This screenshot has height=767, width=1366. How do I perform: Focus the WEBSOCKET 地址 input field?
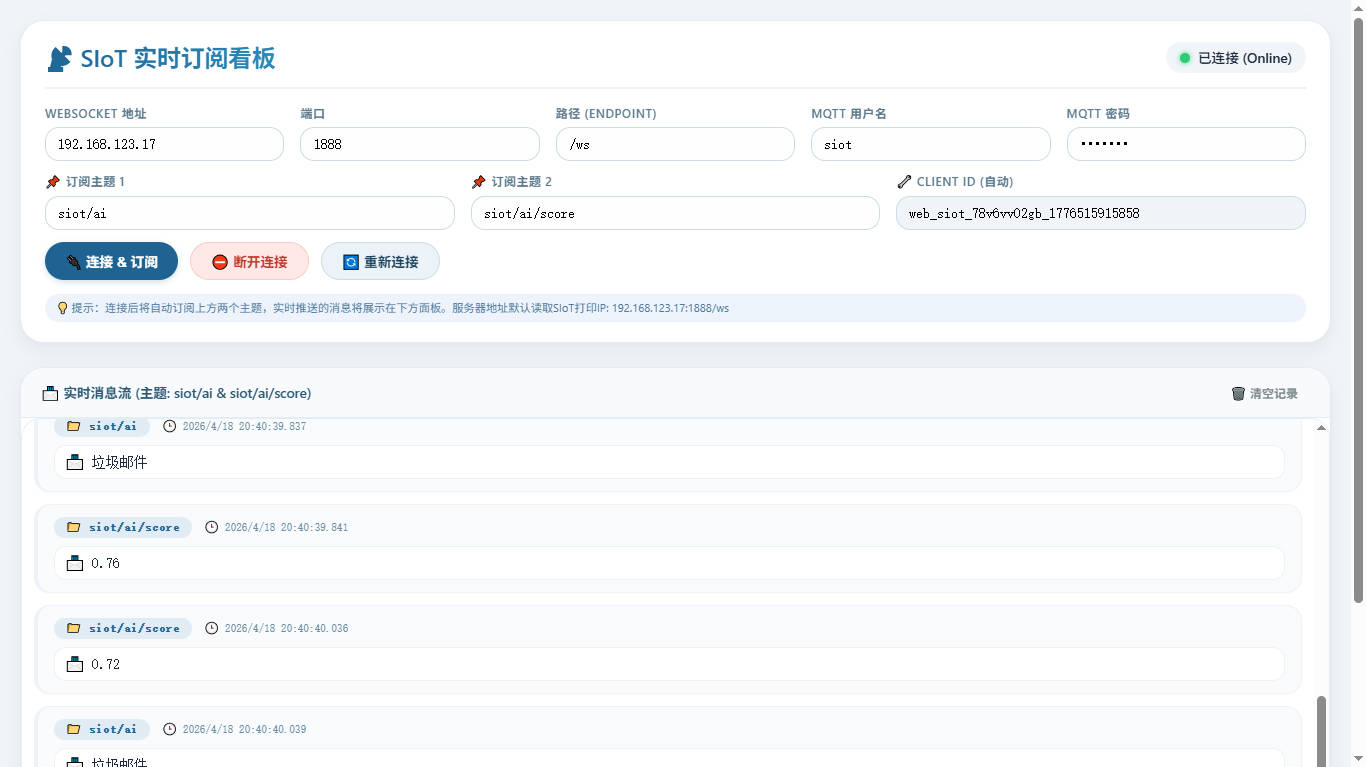(x=164, y=144)
